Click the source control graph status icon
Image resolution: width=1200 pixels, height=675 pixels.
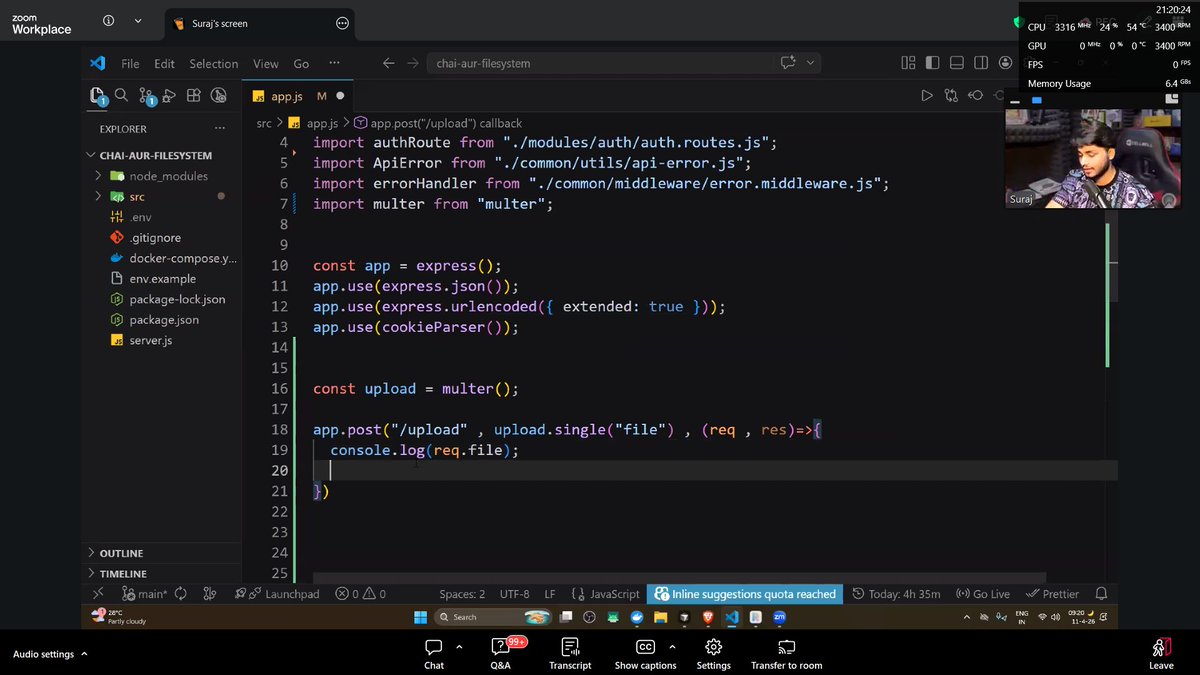click(x=209, y=593)
